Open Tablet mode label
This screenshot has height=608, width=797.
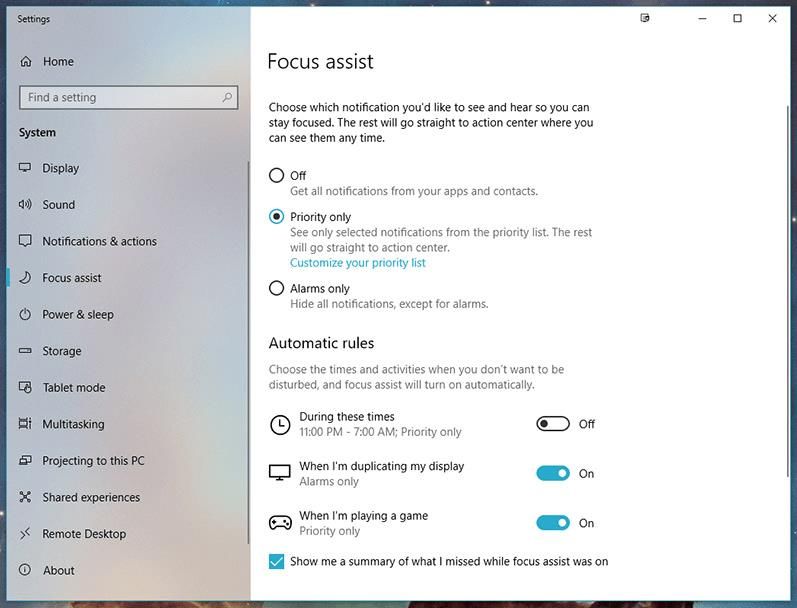click(74, 387)
